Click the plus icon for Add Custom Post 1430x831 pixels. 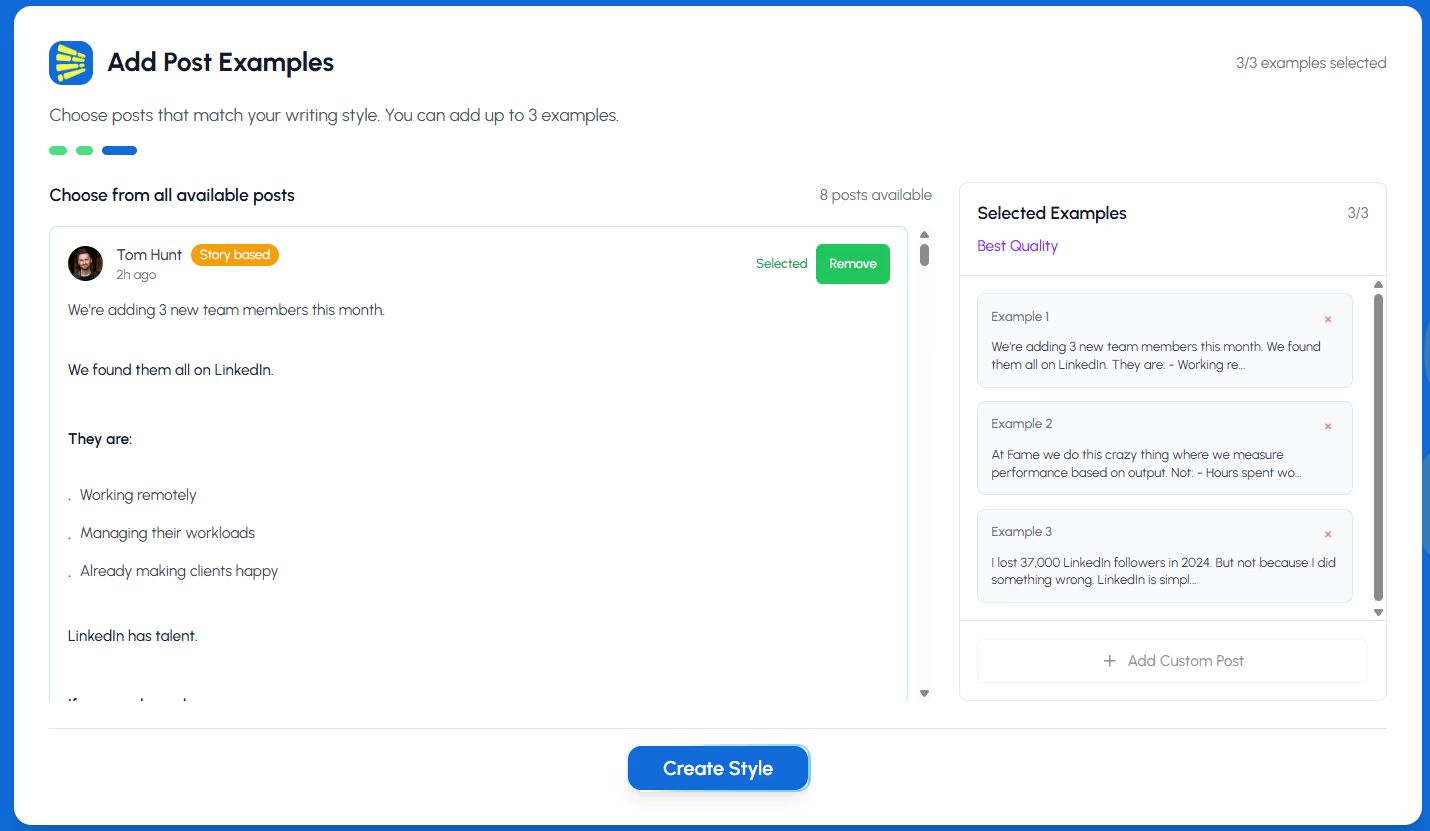point(1109,661)
